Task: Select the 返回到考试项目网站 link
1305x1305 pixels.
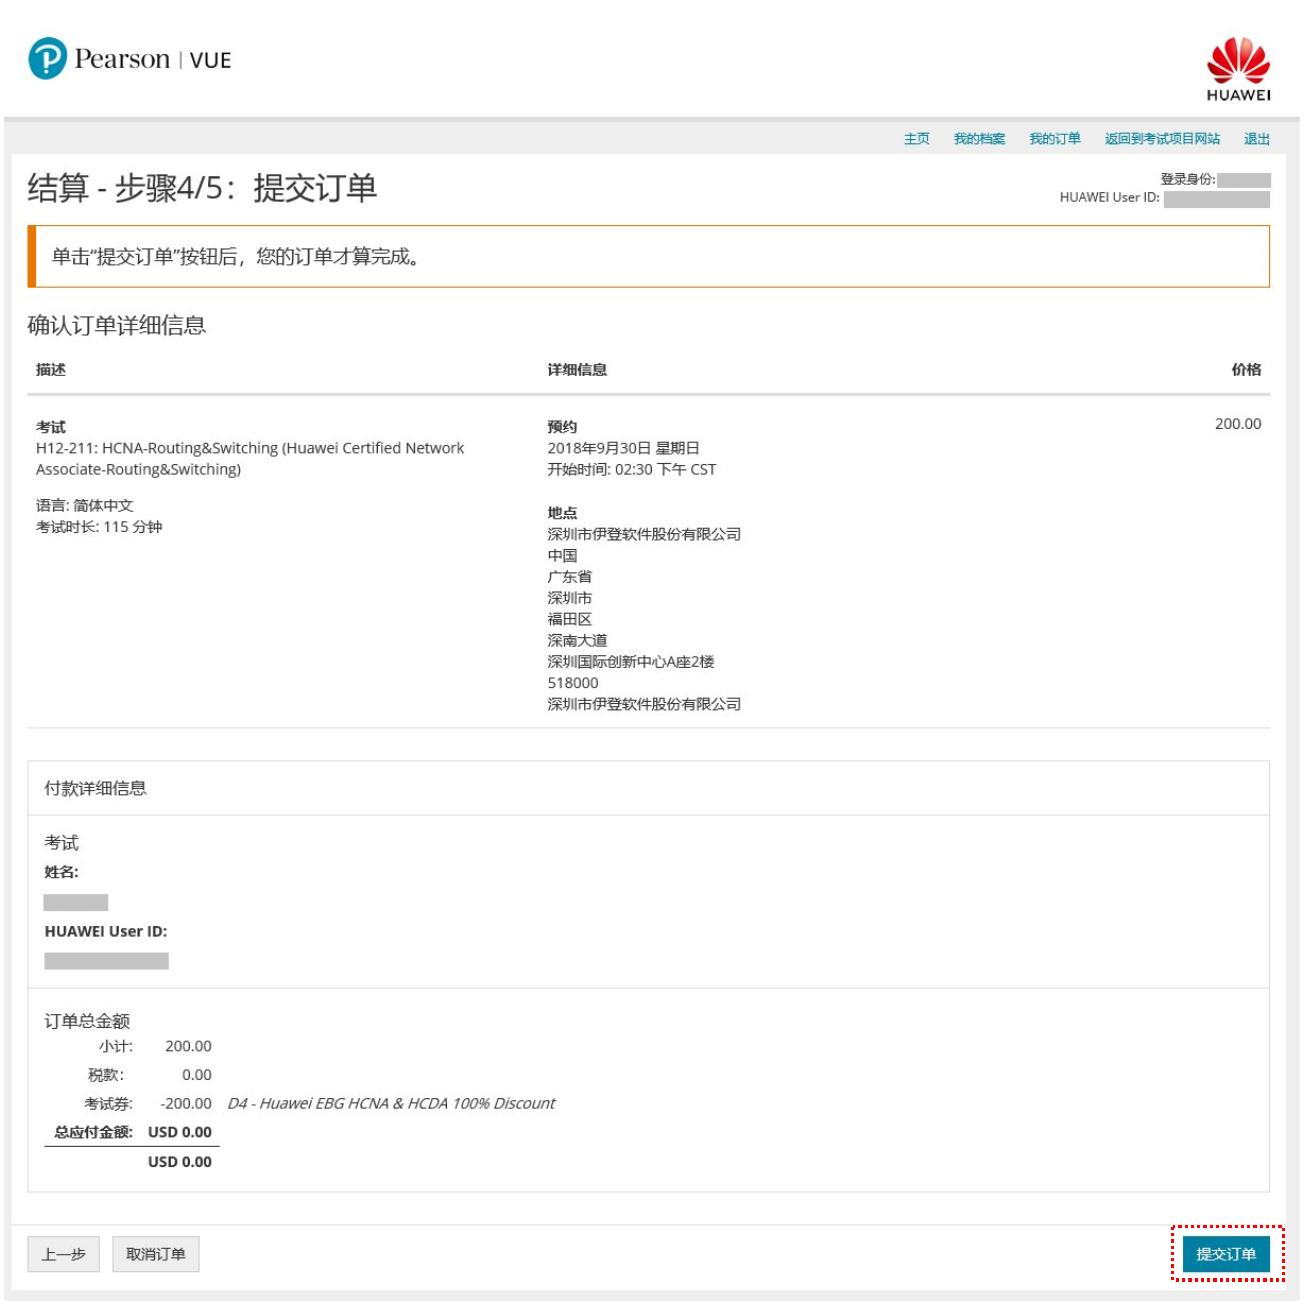Action: (x=1161, y=139)
